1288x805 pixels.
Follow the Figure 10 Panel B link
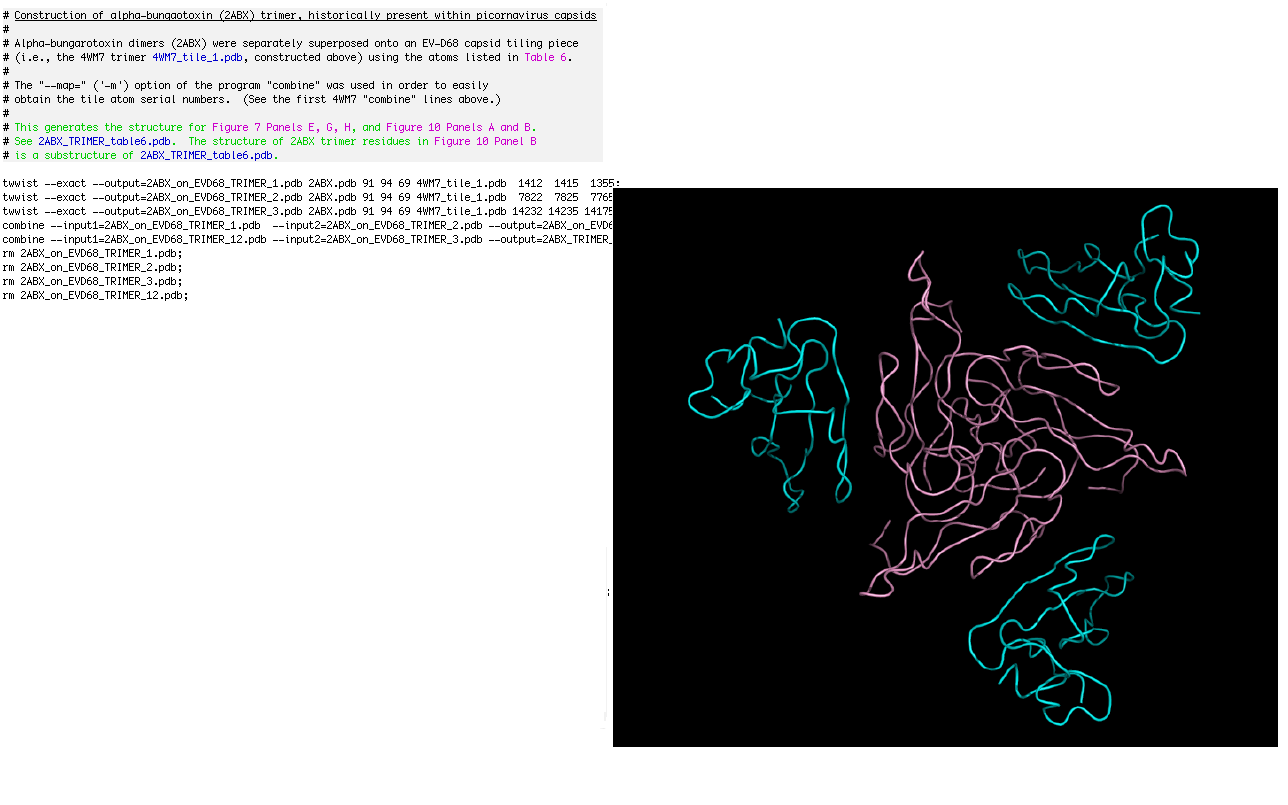point(485,141)
